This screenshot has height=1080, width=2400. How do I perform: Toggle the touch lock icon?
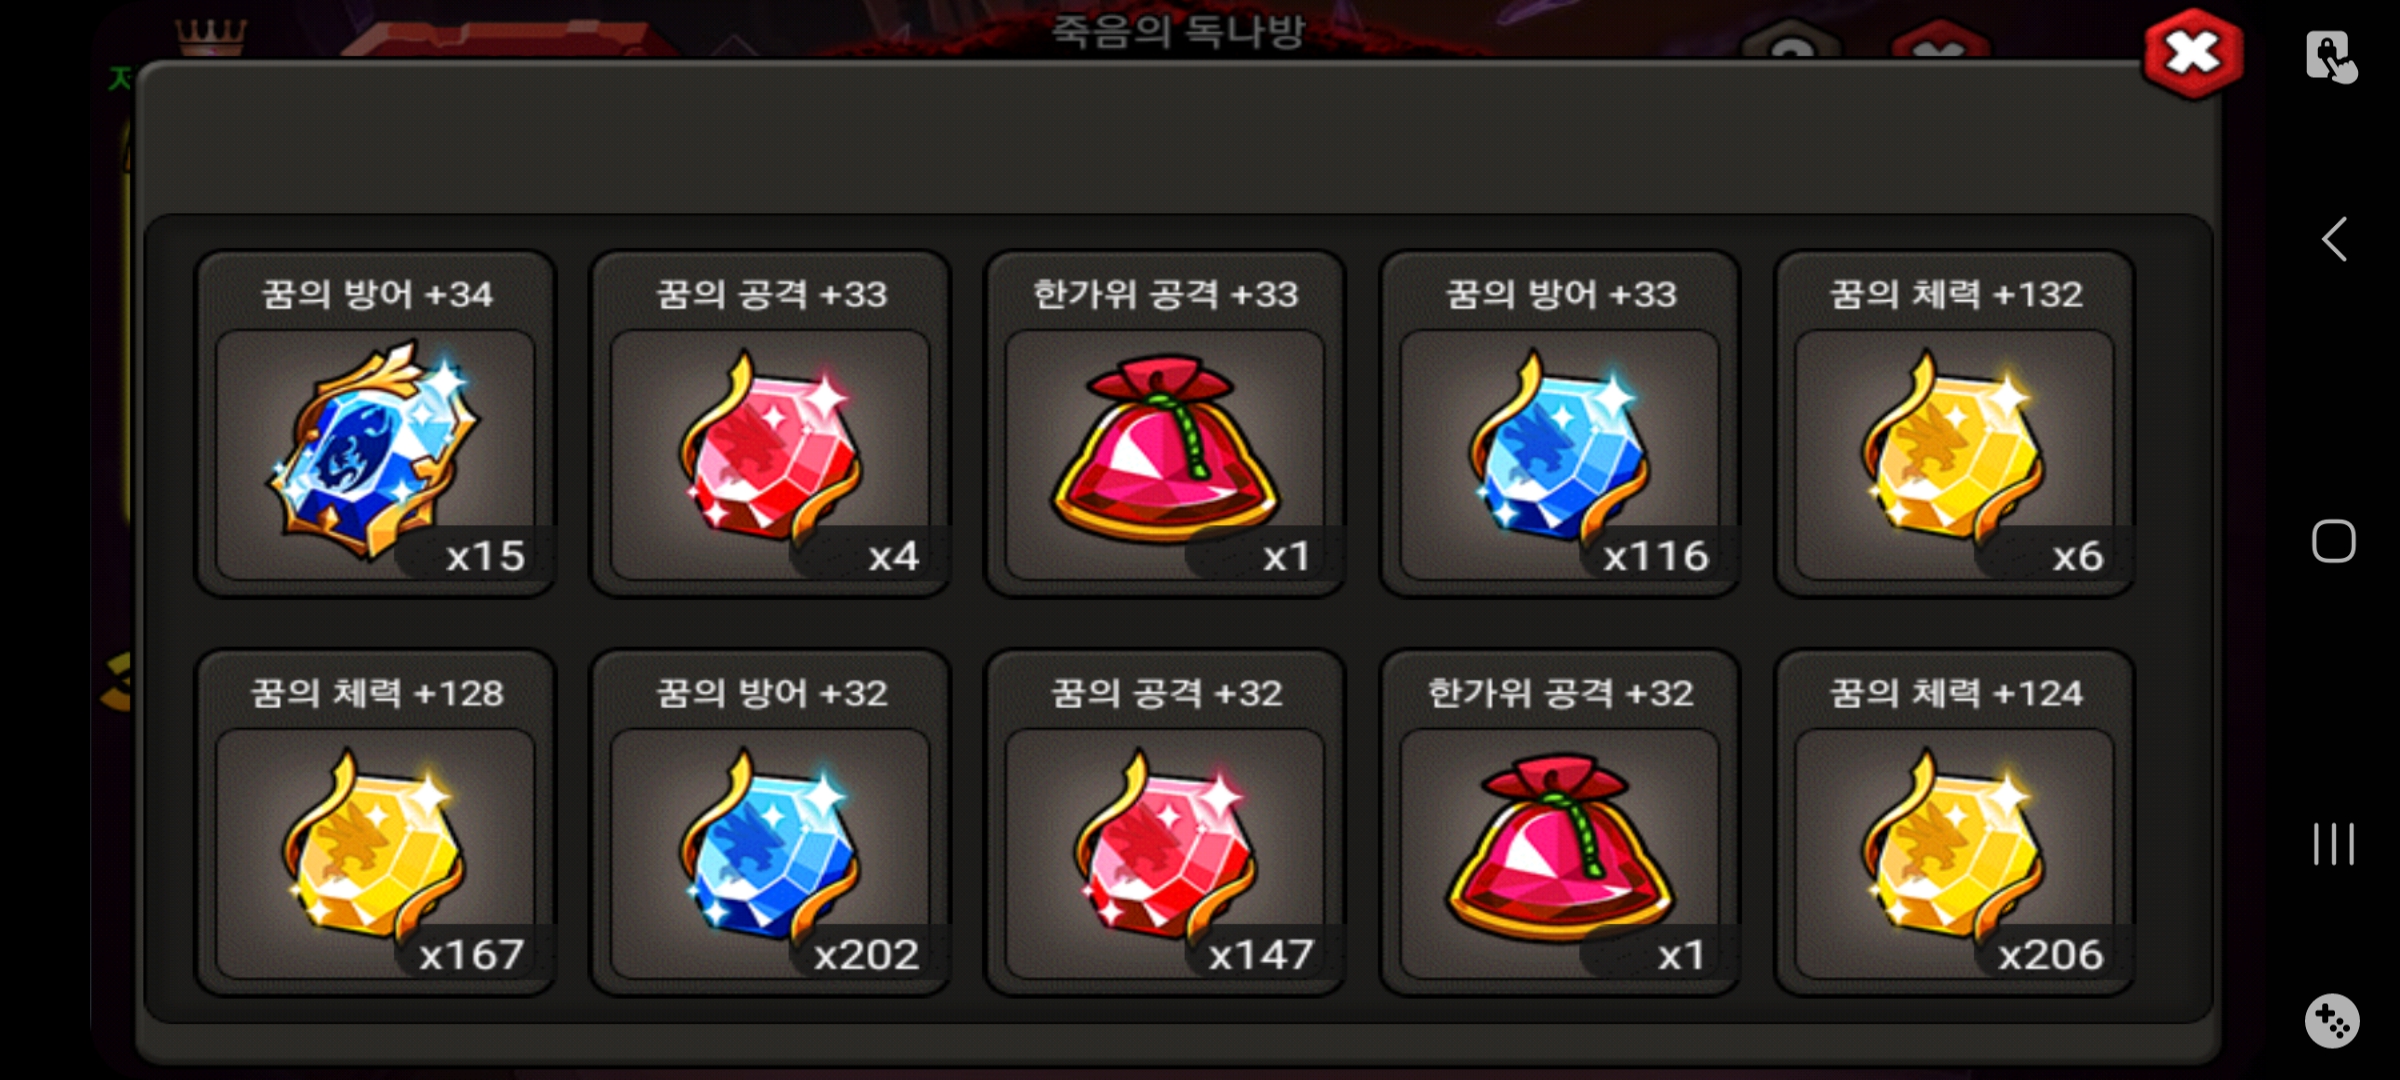2331,57
